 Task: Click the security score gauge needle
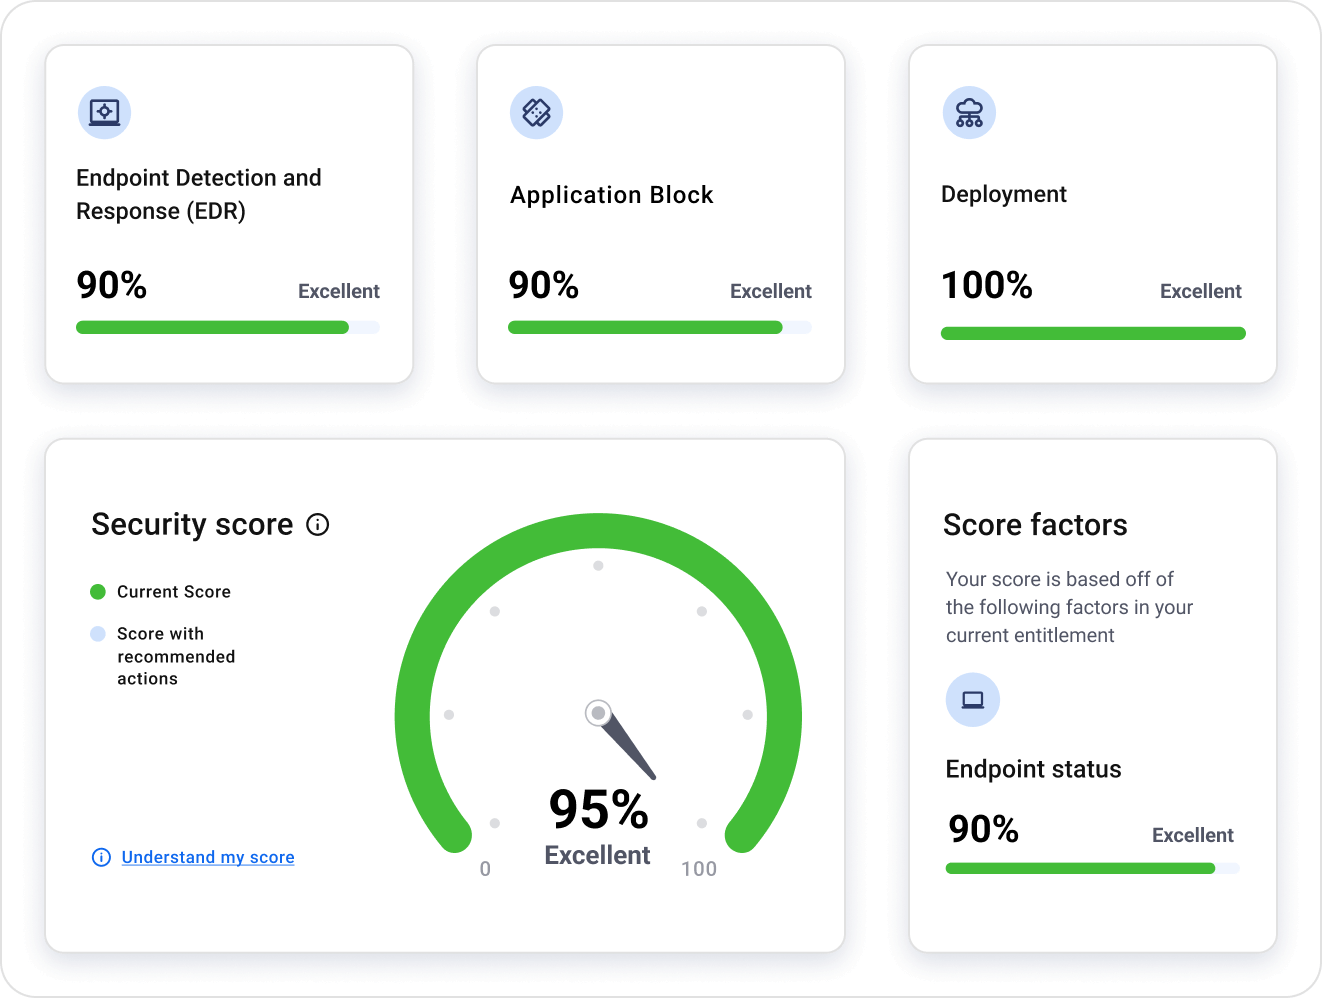tap(626, 745)
